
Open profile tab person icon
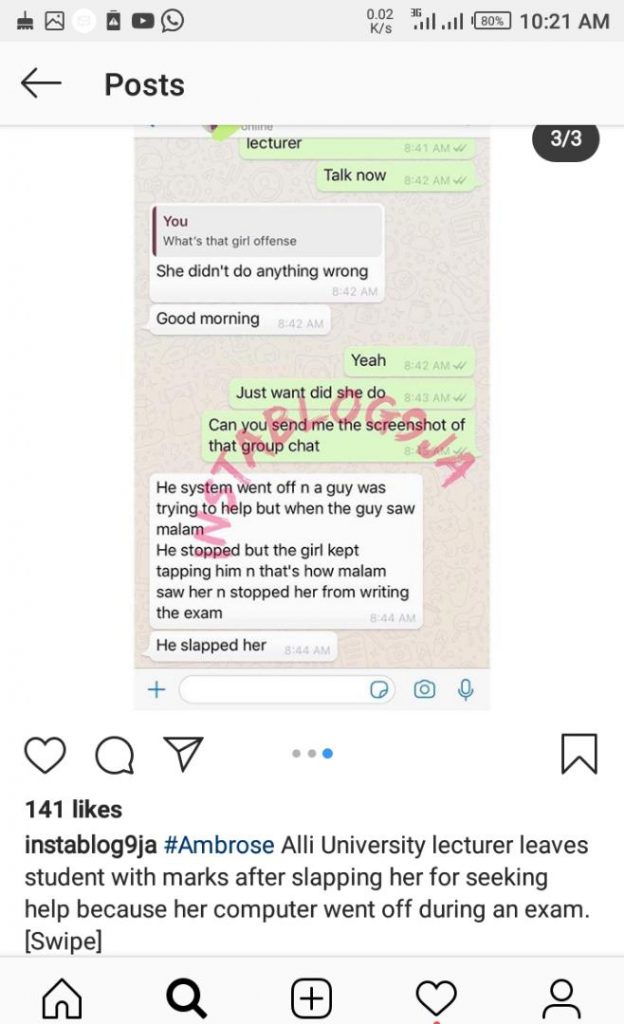pyautogui.click(x=561, y=998)
